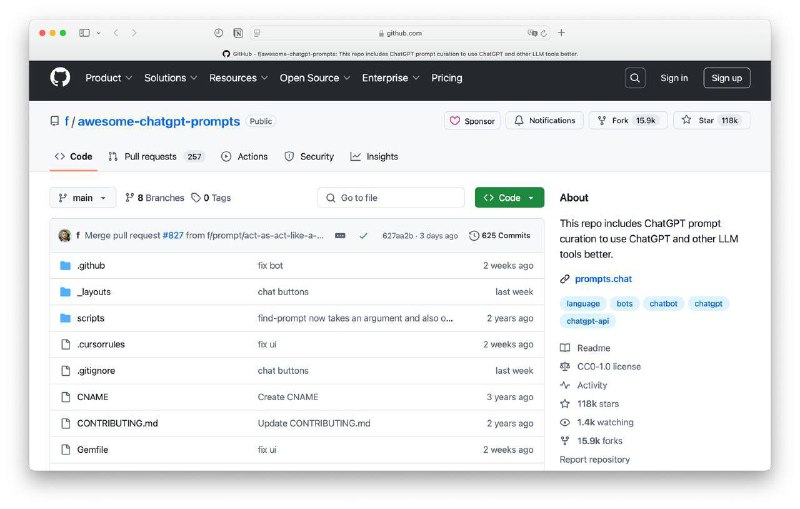Screen dimensions: 800x509
Task: Click the Activity pulse icon
Action: tap(565, 385)
